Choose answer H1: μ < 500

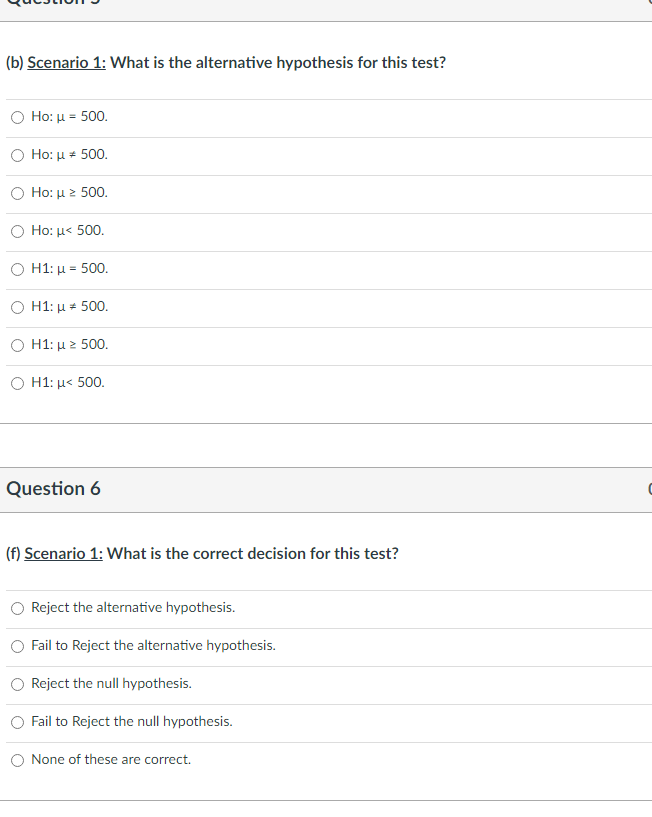point(17,382)
